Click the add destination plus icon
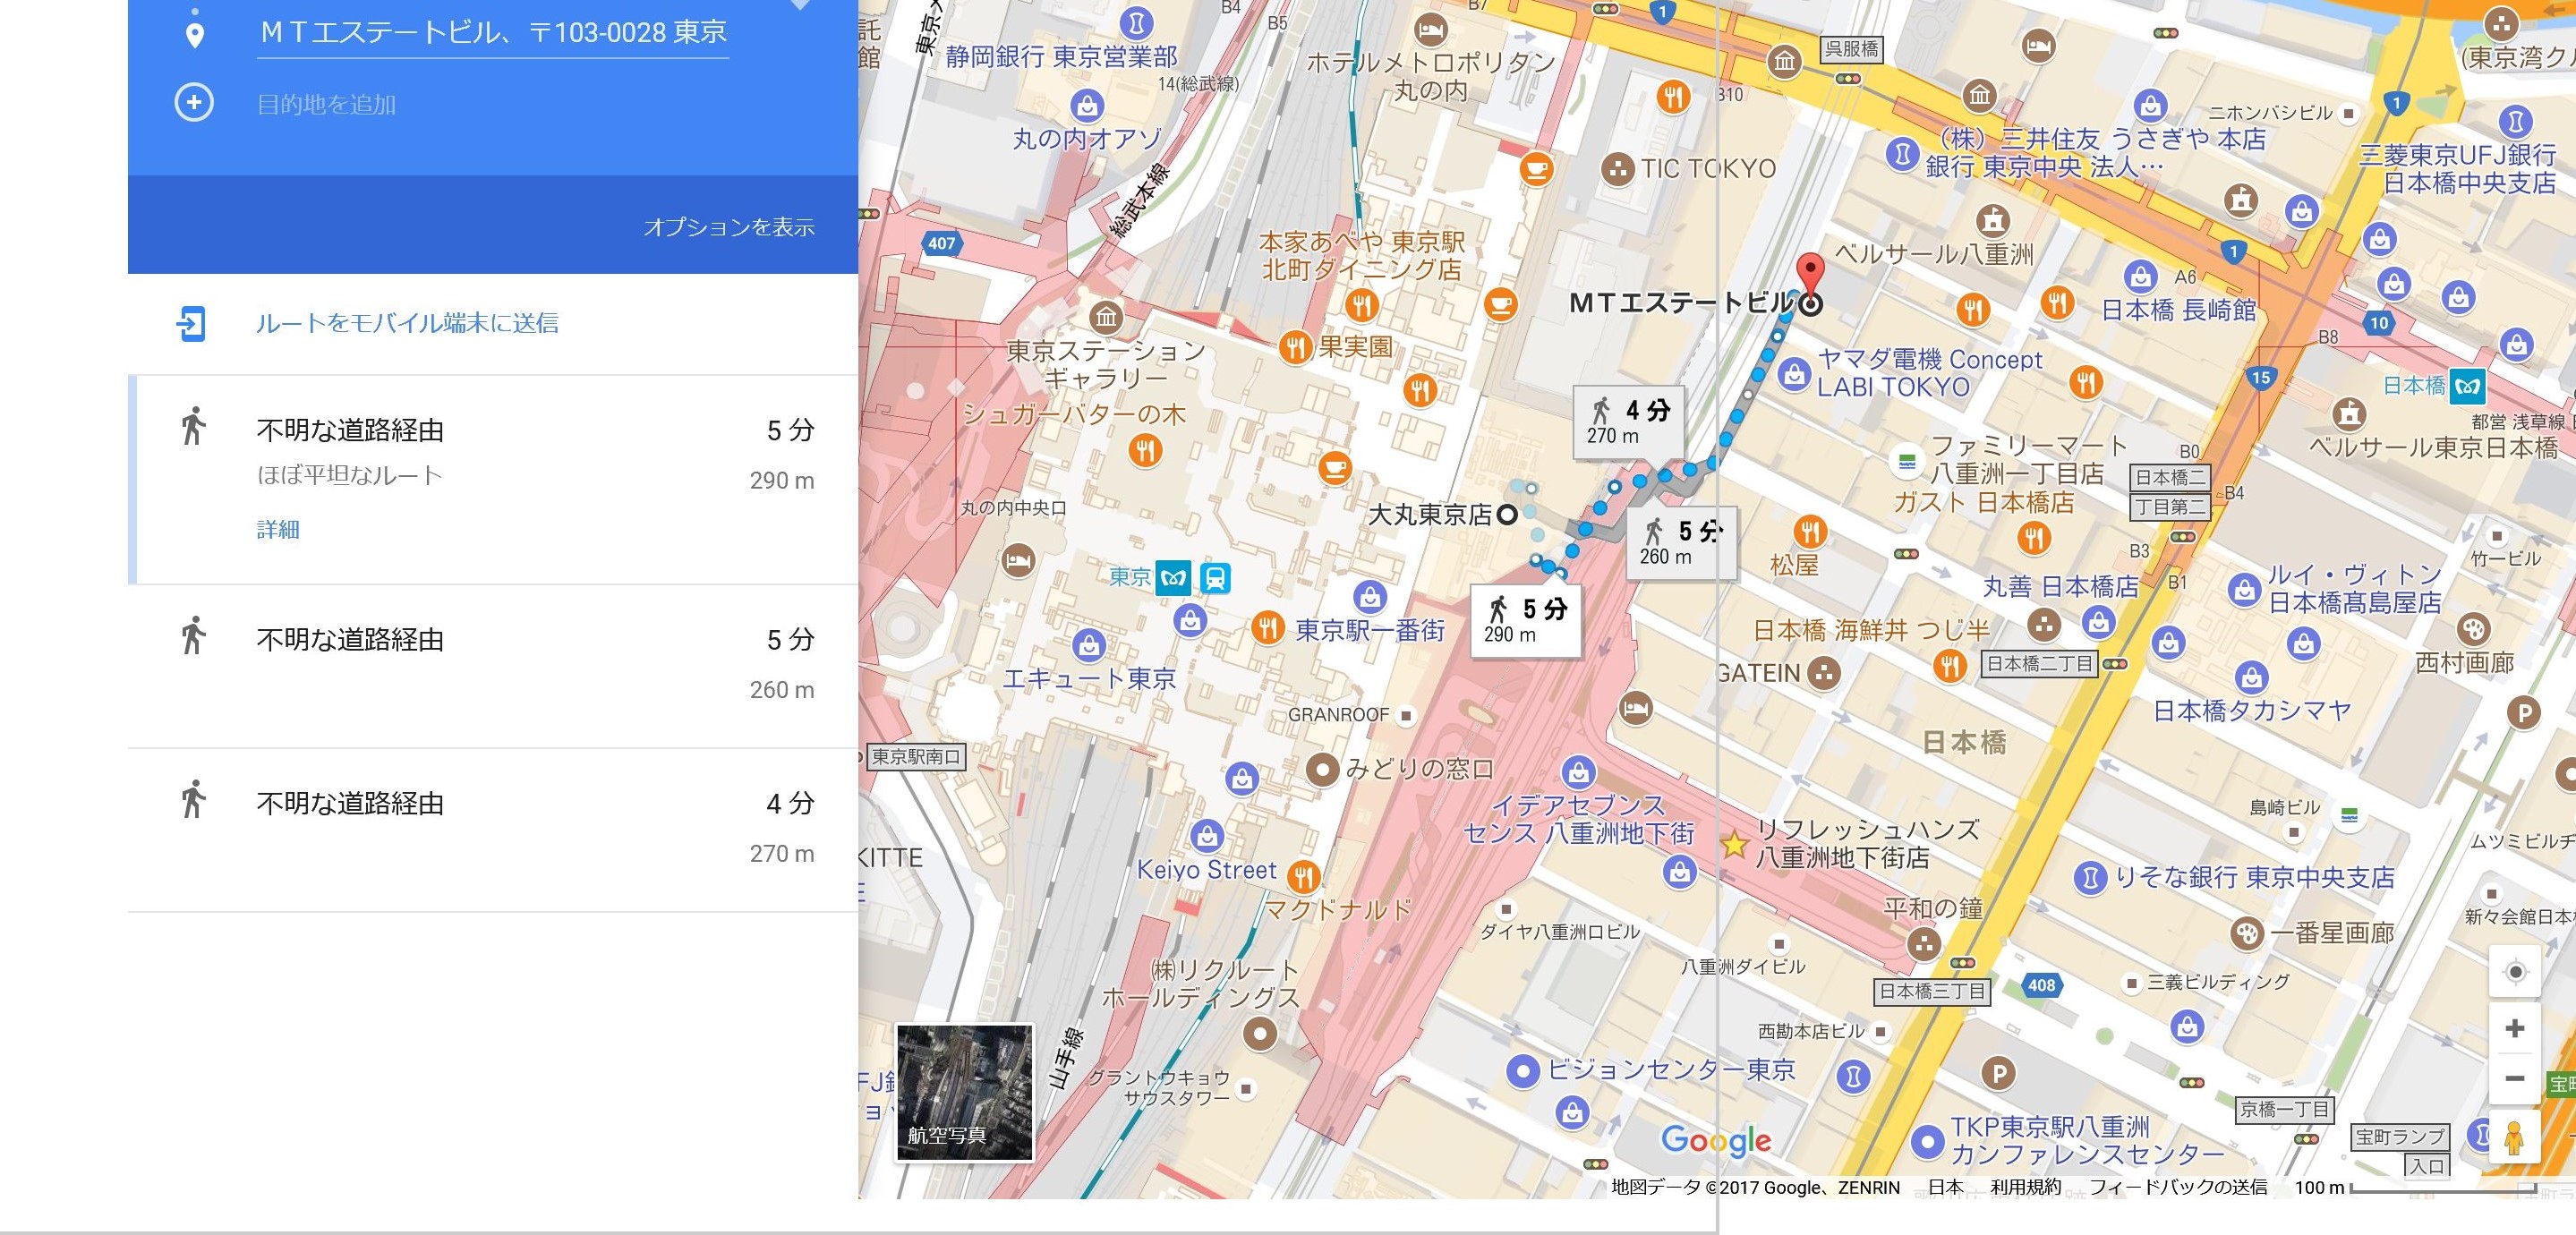The height and width of the screenshot is (1235, 2576). tap(194, 103)
